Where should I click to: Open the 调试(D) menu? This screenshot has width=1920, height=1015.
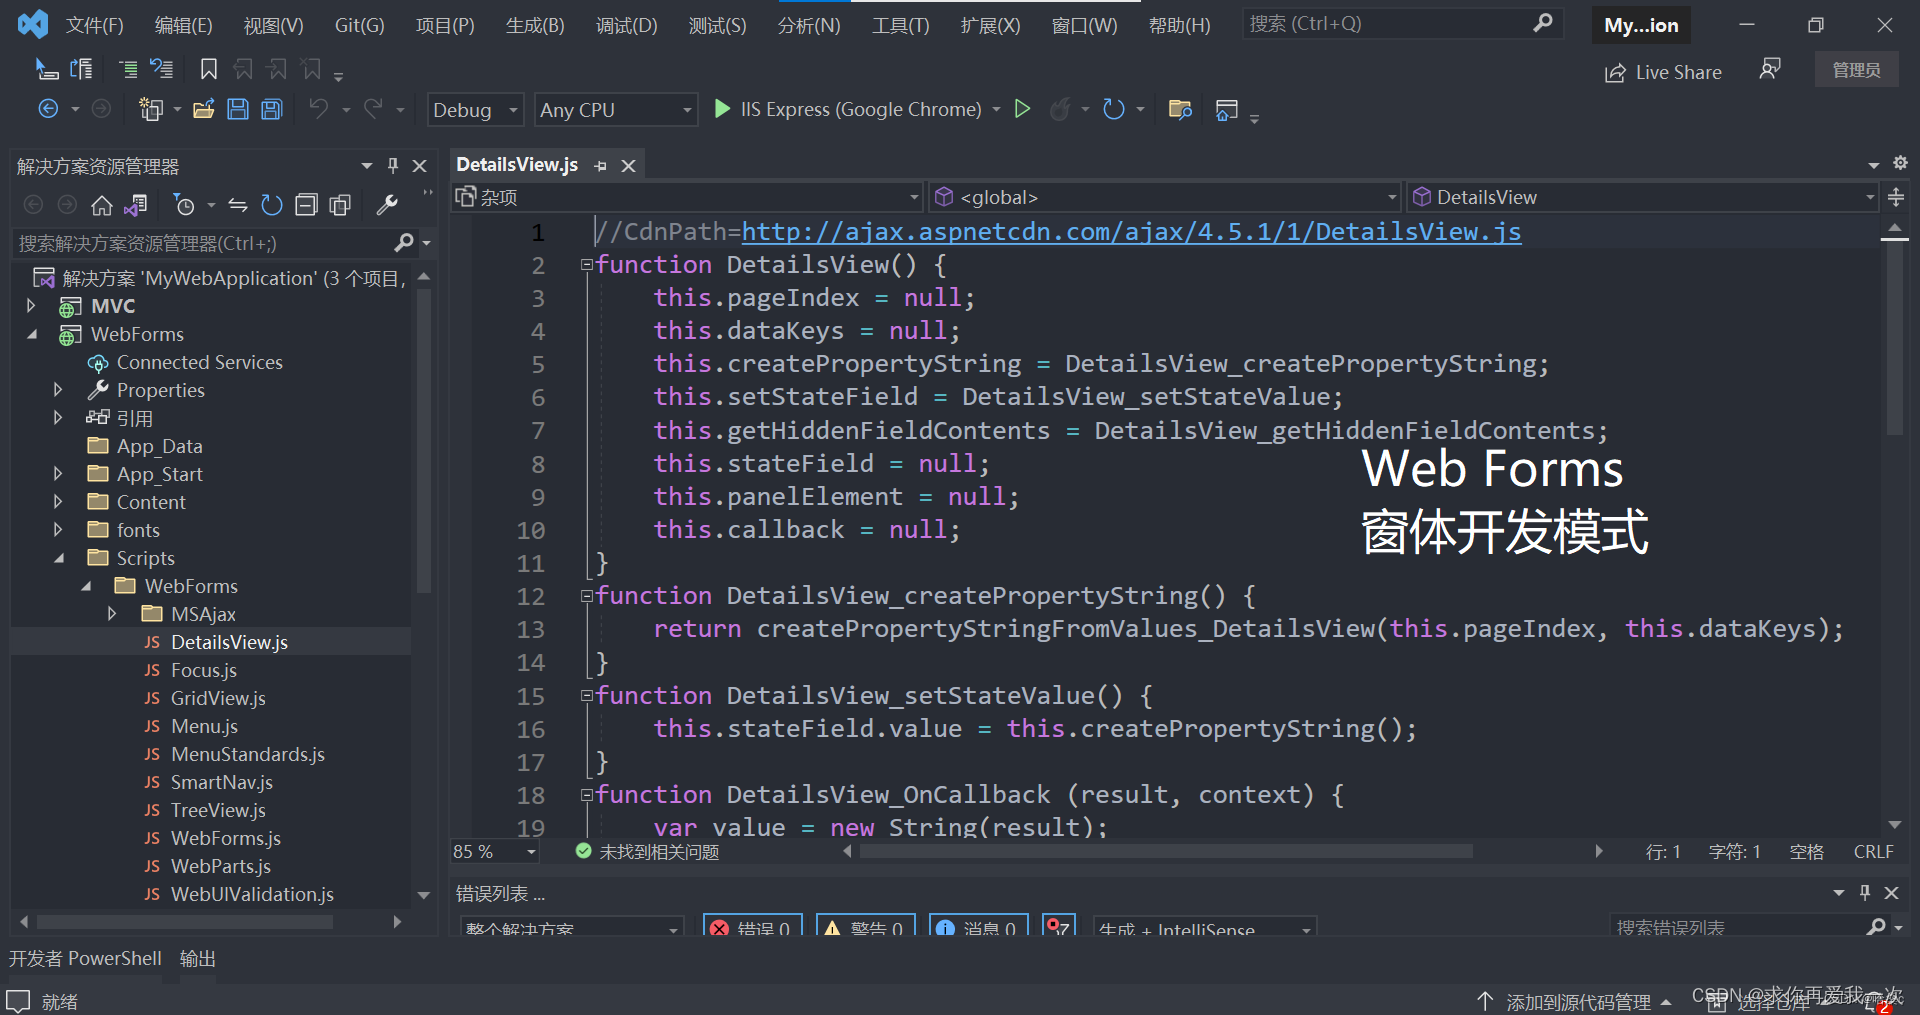pyautogui.click(x=627, y=25)
